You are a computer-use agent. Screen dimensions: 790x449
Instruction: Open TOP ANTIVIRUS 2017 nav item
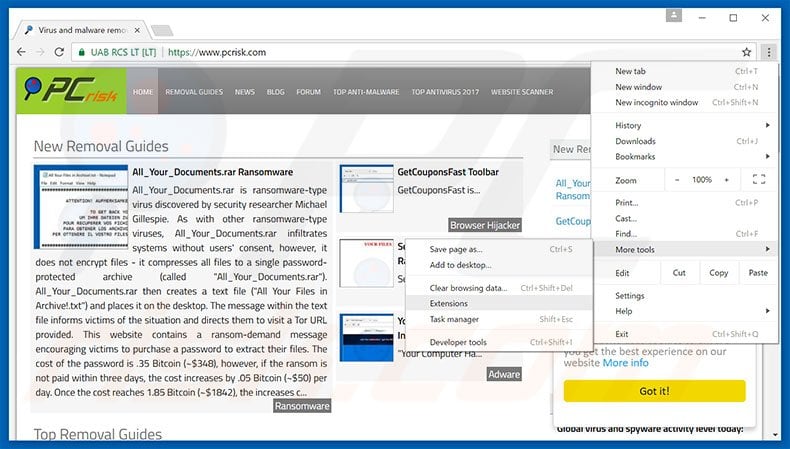445,92
